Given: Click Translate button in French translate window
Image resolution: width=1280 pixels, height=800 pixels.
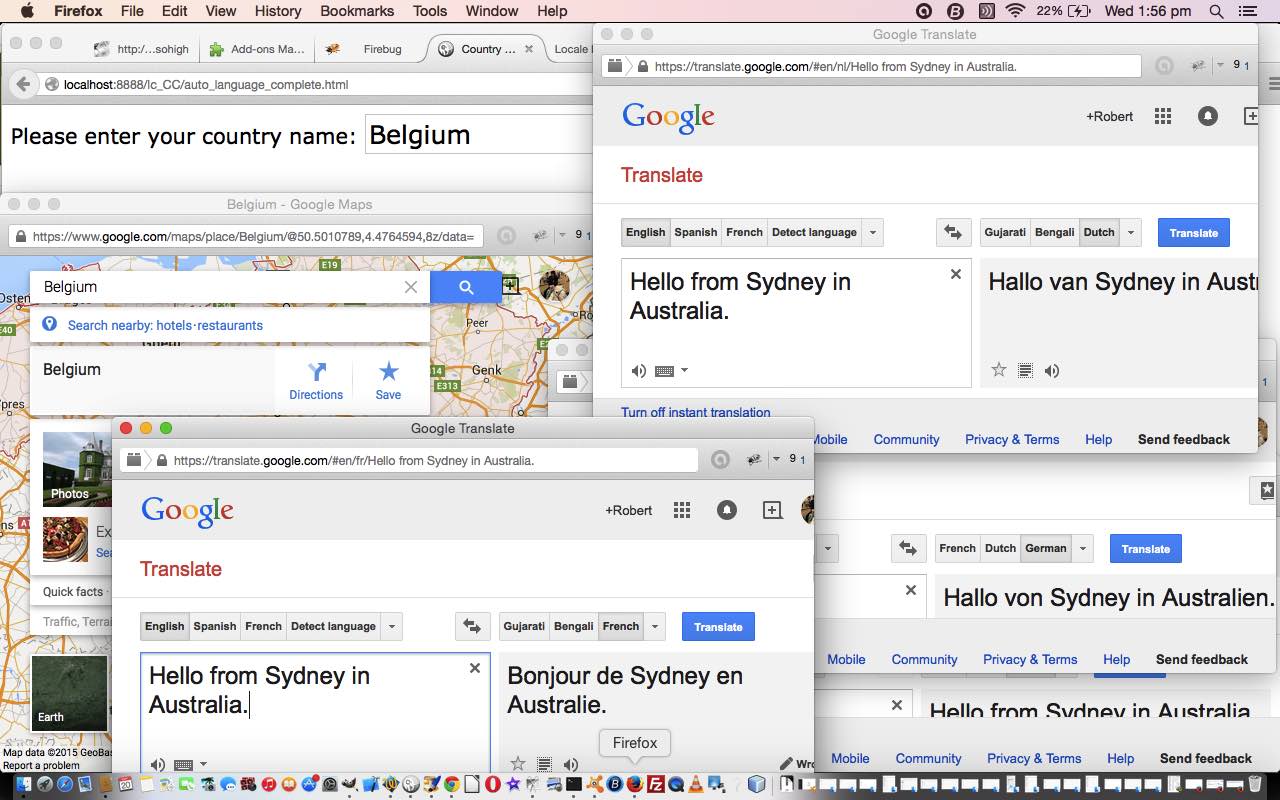Looking at the screenshot, I should [718, 626].
